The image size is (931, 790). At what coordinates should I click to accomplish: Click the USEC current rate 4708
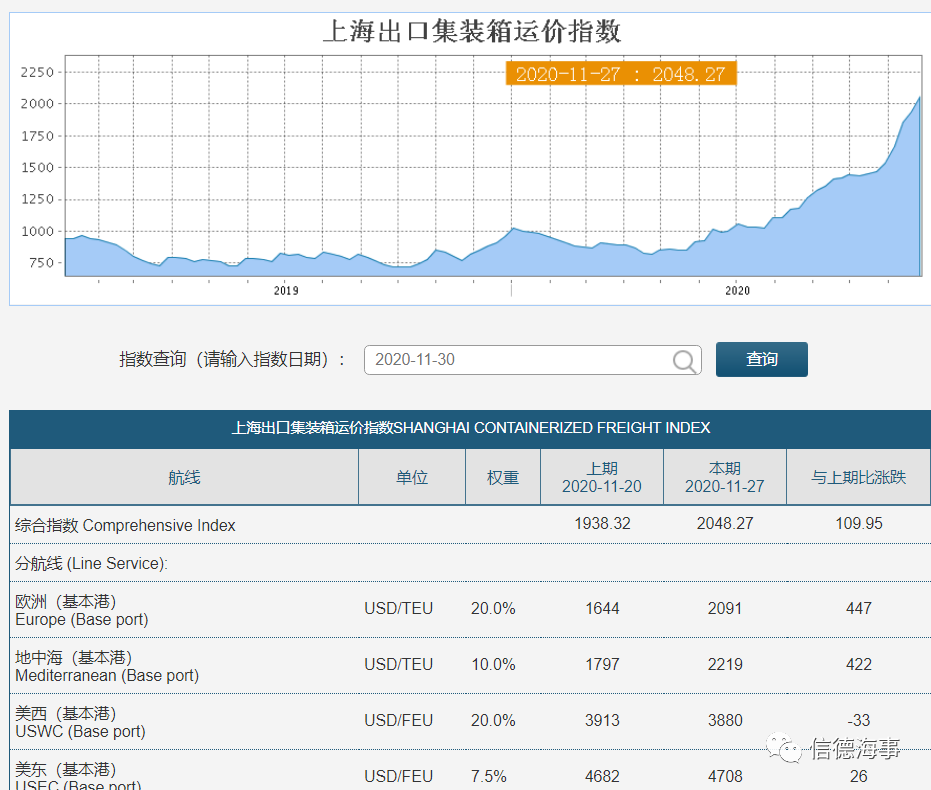[725, 776]
